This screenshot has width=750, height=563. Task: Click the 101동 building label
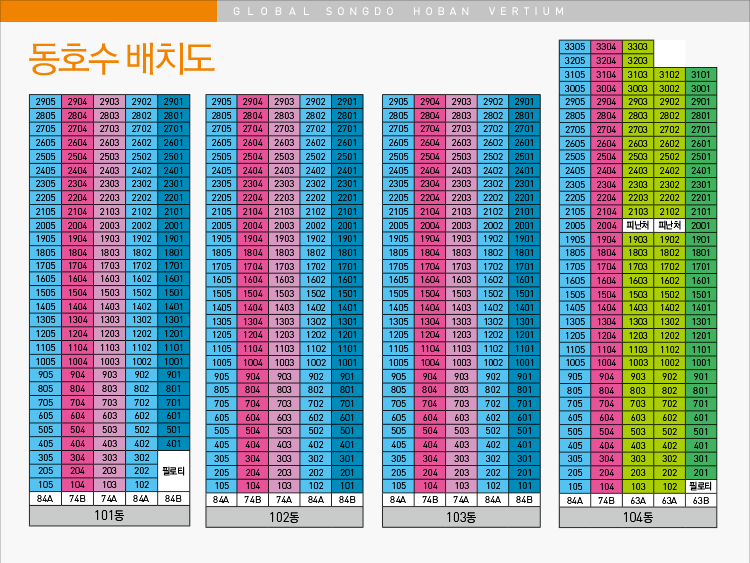point(108,516)
